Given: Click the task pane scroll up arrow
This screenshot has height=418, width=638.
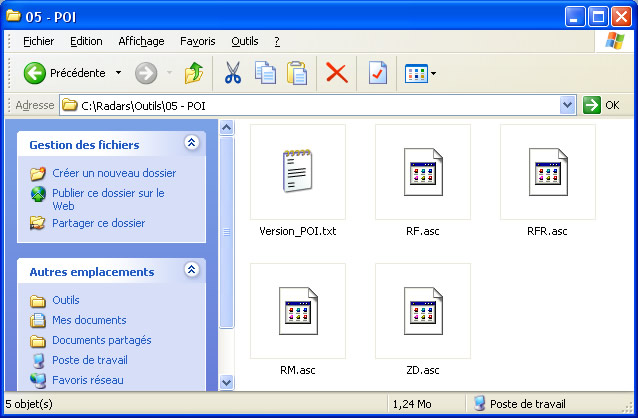Looking at the screenshot, I should (x=227, y=128).
